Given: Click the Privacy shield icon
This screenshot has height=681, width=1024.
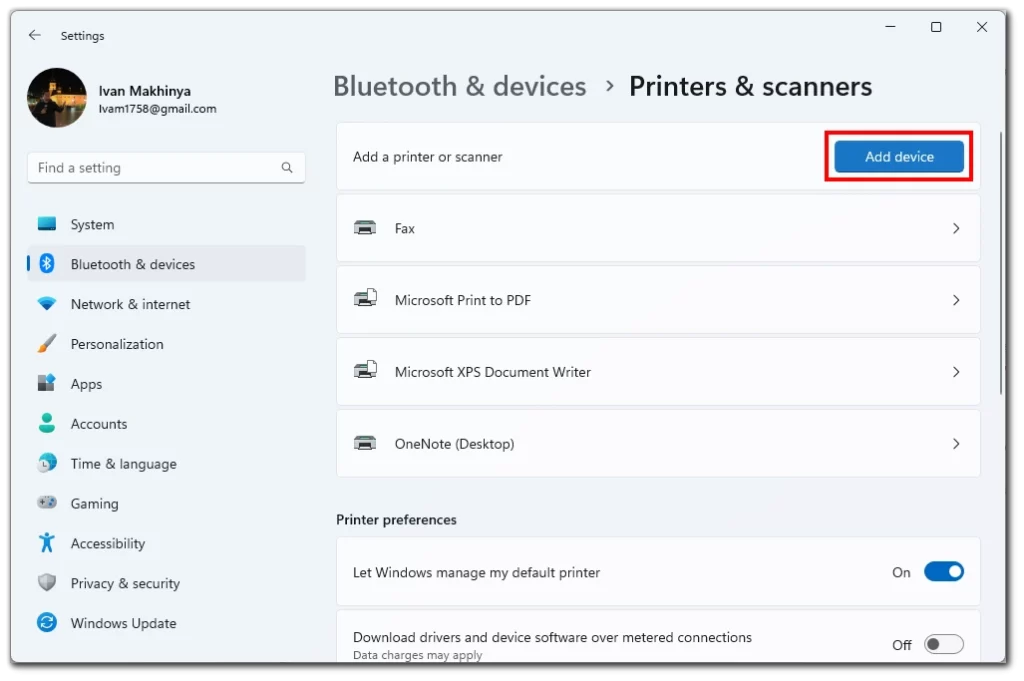Looking at the screenshot, I should tap(47, 582).
